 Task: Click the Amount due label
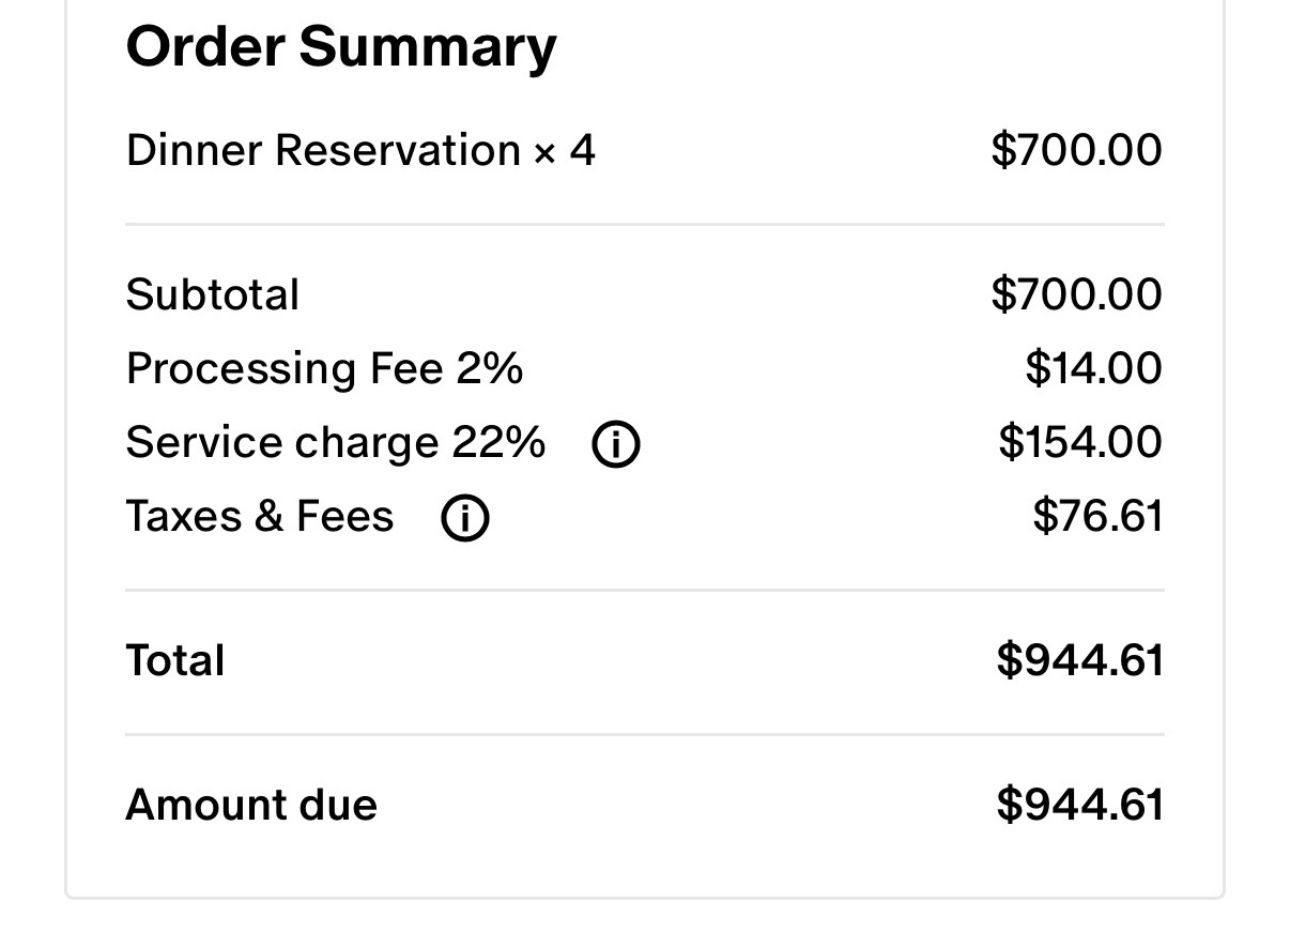(252, 803)
